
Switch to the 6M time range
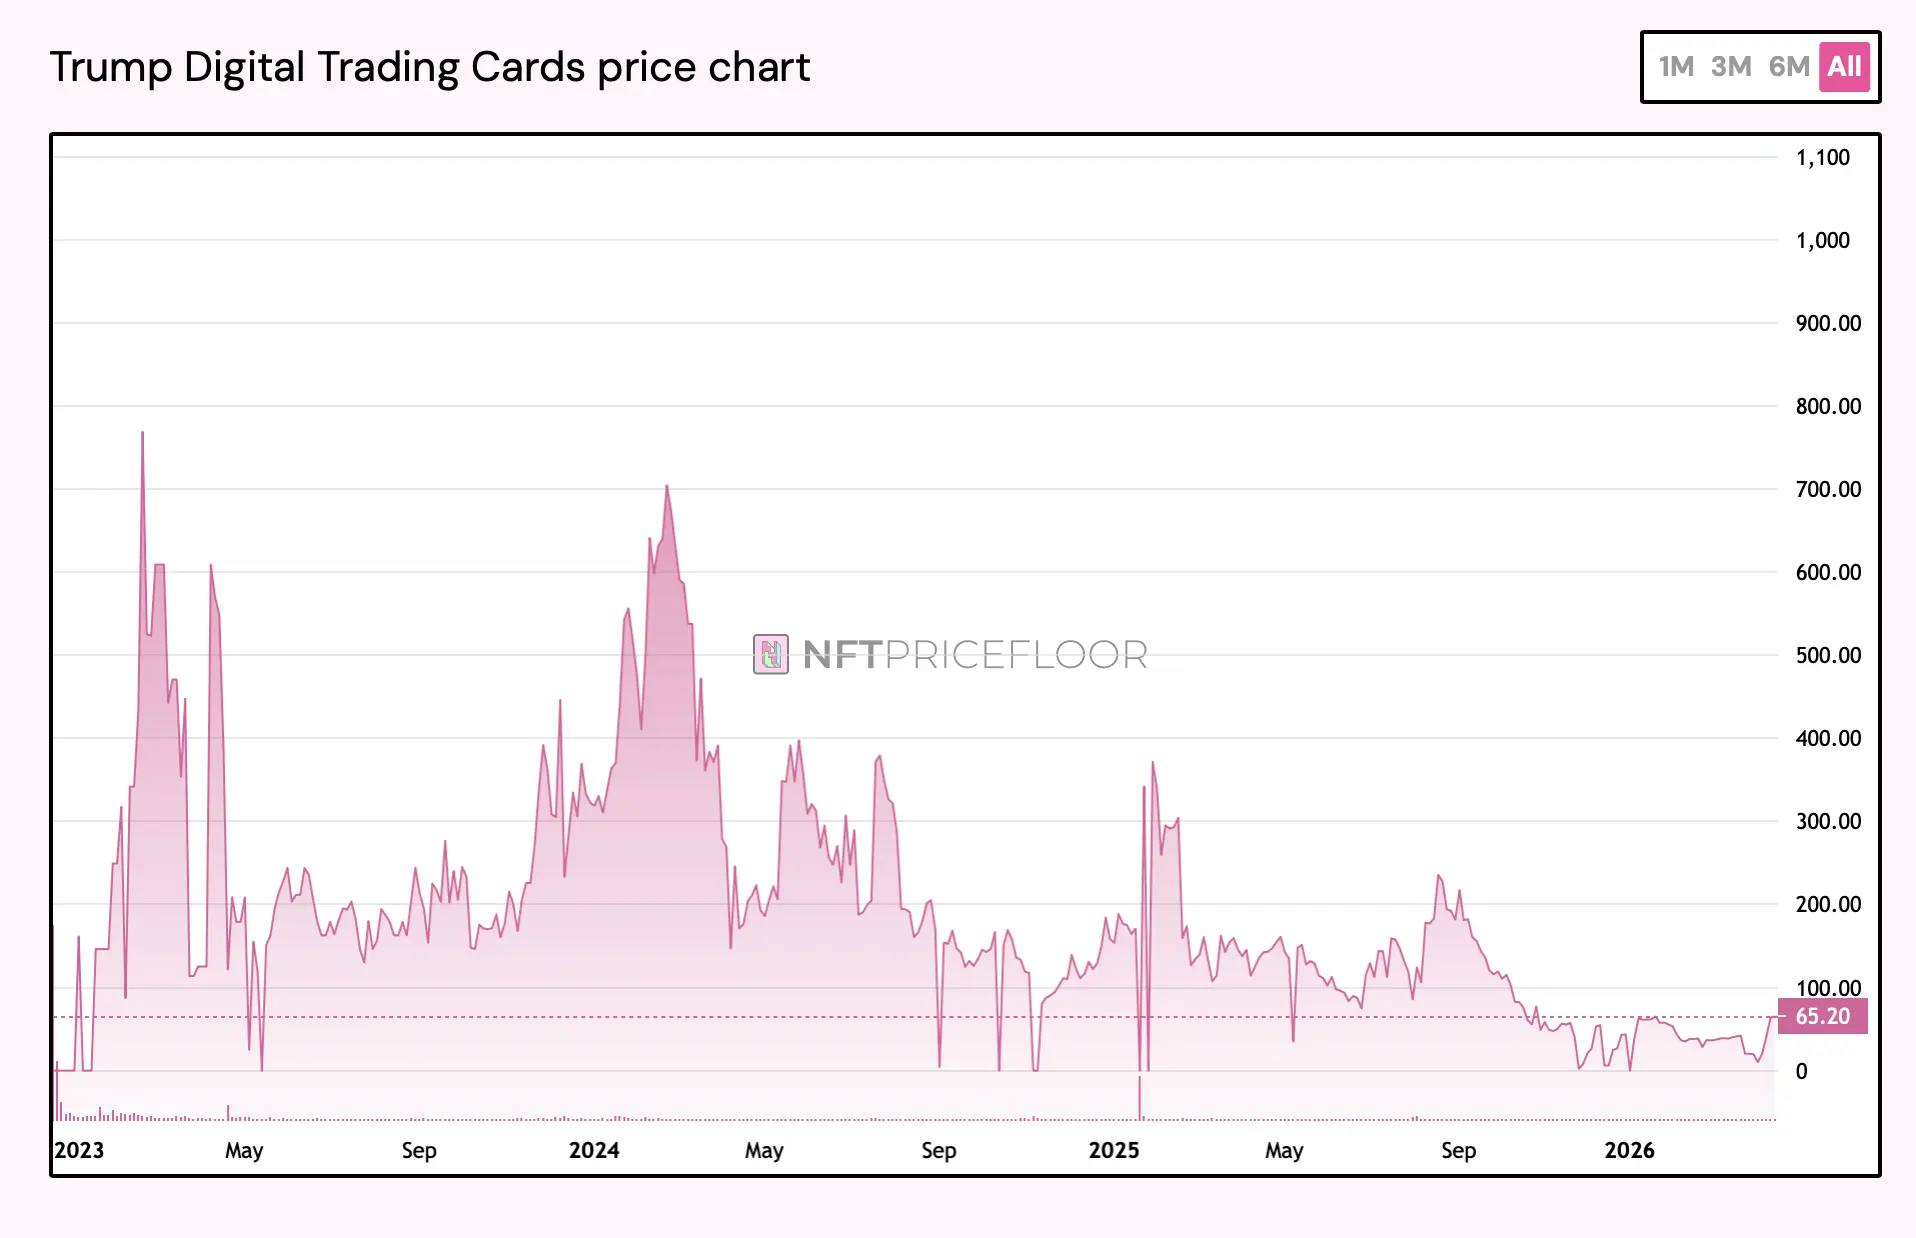[x=1789, y=67]
